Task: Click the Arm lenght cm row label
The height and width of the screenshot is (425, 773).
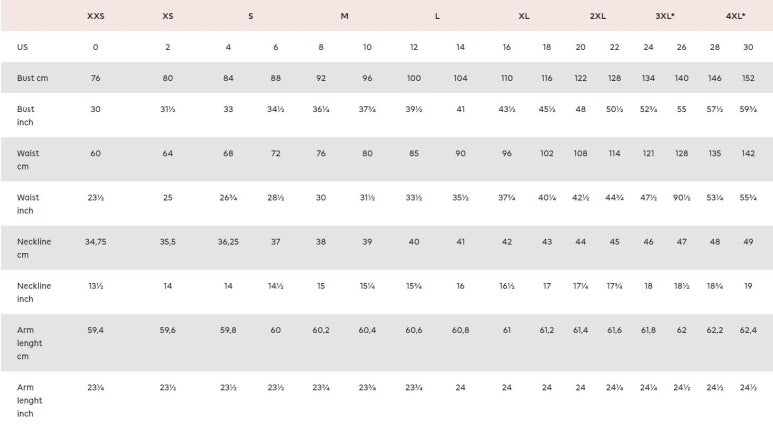Action: (30, 343)
